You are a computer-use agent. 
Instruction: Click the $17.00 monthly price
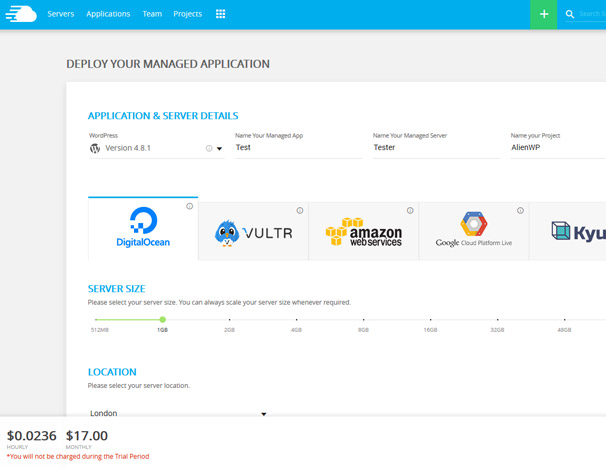[x=87, y=436]
